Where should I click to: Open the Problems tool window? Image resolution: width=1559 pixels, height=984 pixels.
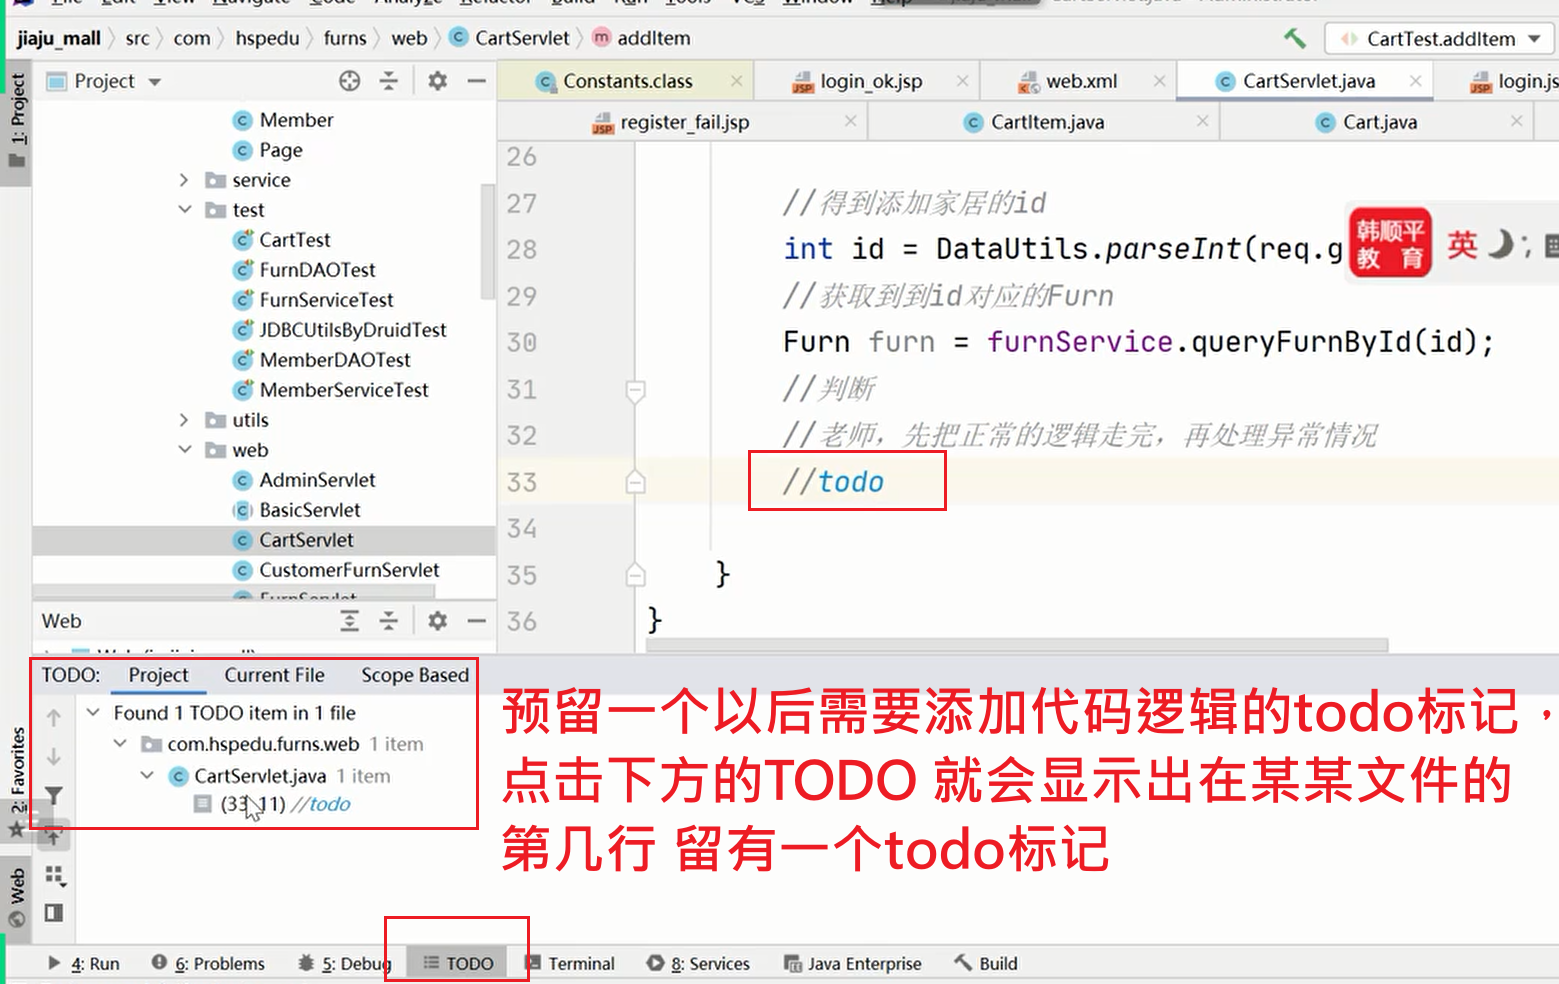[x=208, y=964]
